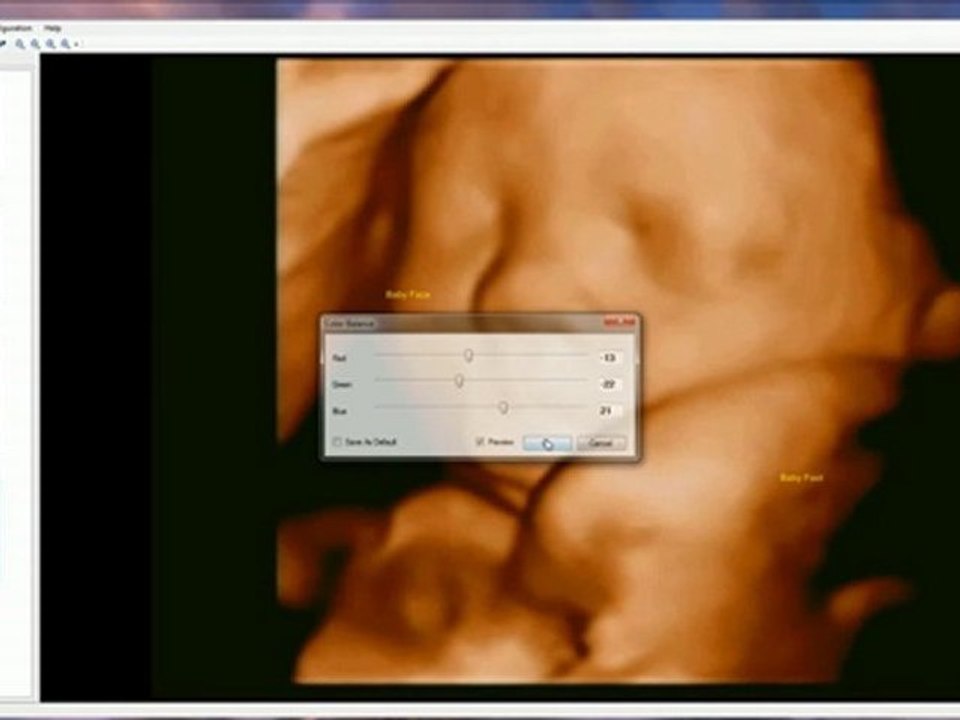Open the partly visible Configuration menu
Viewport: 960px width, 720px height.
coord(15,28)
